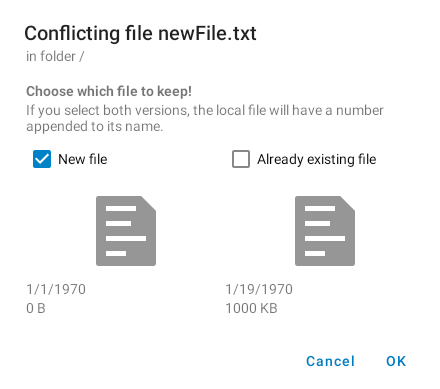Click the 1/1/1970 date of new file

pos(56,289)
